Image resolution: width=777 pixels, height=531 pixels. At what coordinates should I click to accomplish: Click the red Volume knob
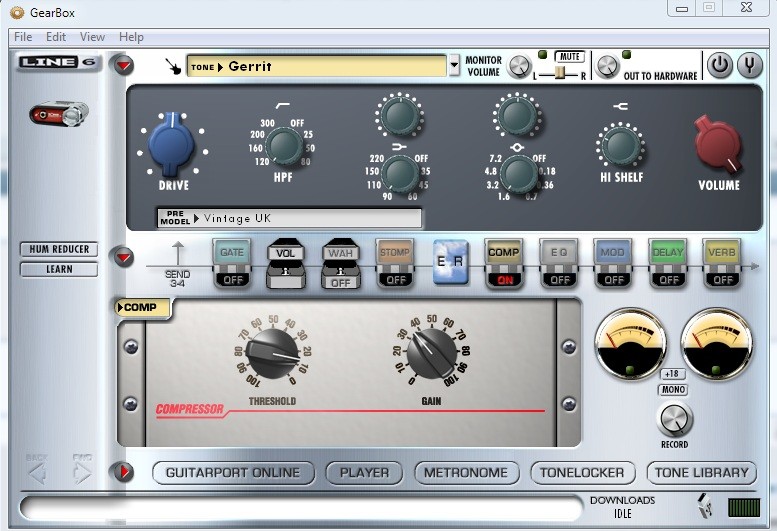click(718, 144)
